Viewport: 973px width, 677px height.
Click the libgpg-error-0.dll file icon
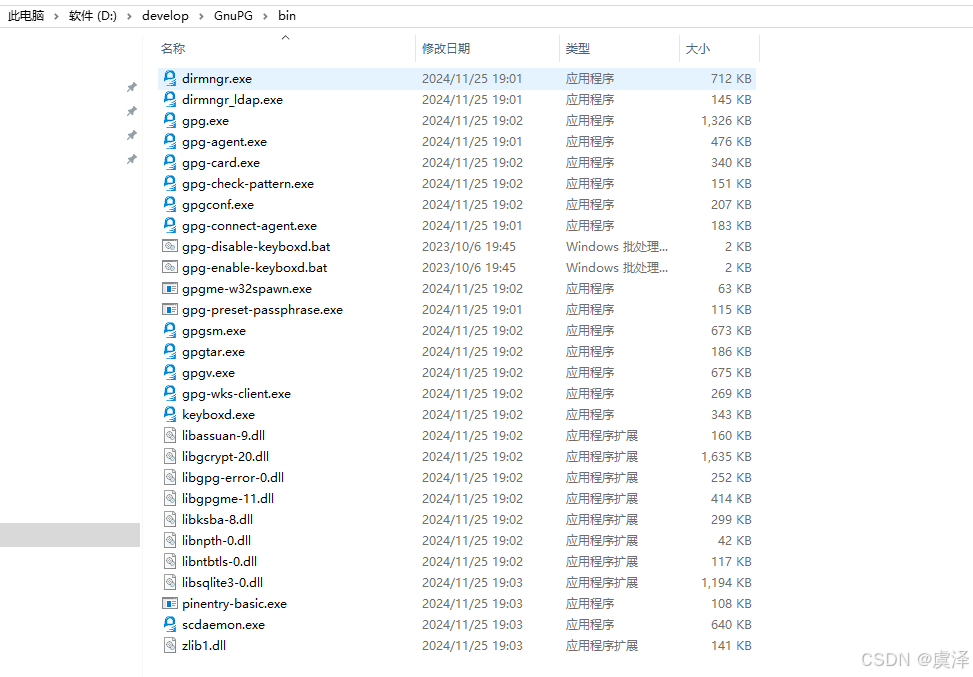[x=170, y=477]
